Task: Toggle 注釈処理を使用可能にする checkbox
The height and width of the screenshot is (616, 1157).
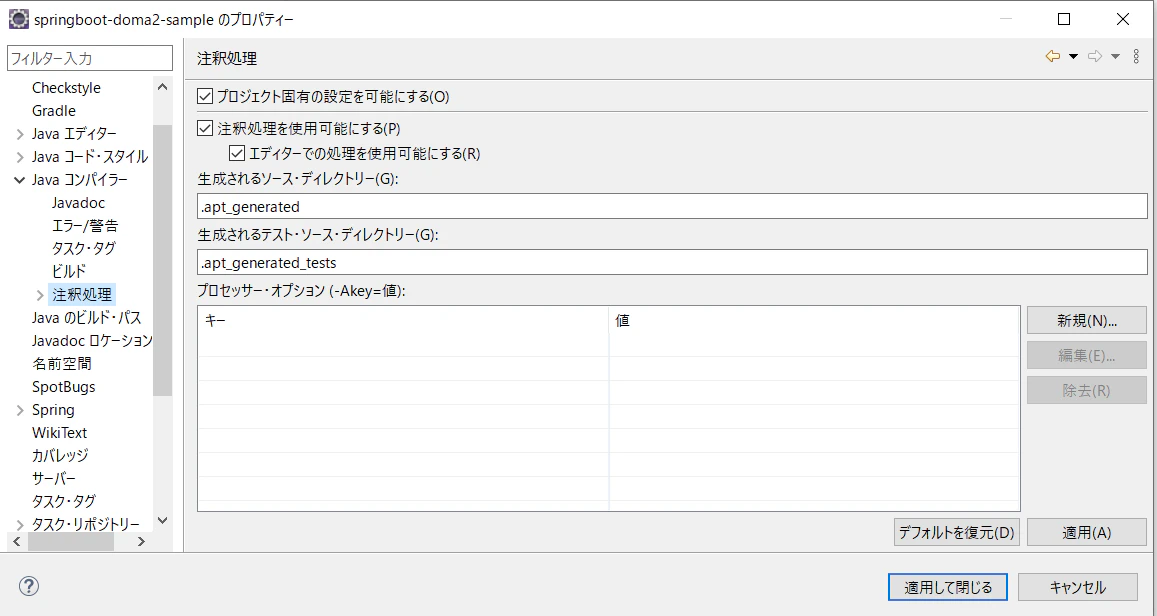Action: click(x=205, y=128)
